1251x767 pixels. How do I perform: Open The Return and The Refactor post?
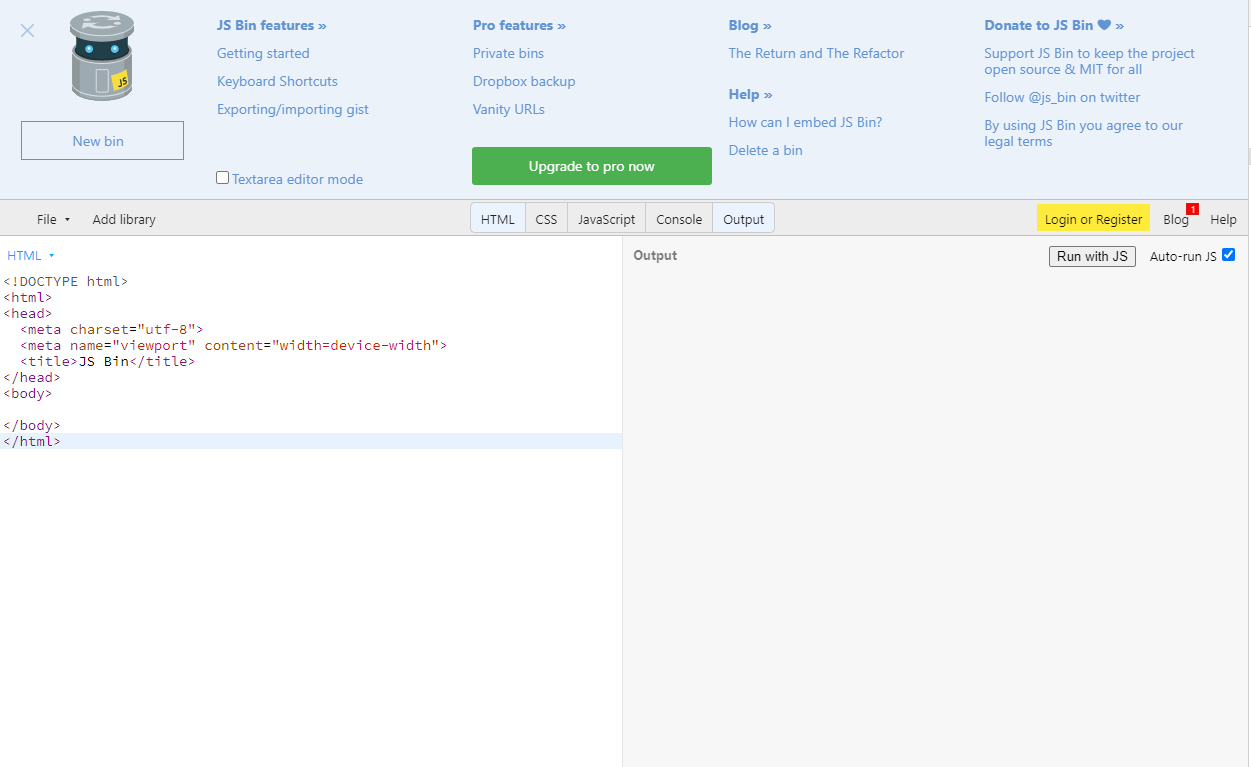pos(816,53)
